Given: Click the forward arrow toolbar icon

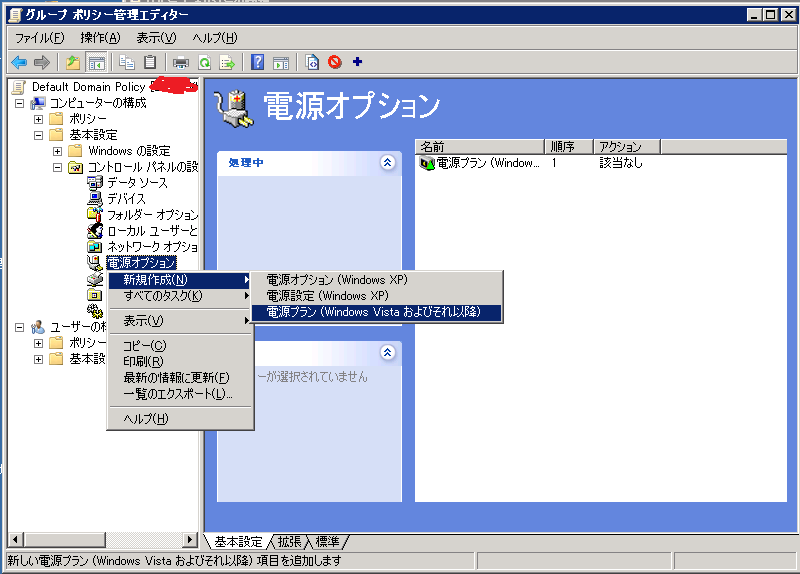Looking at the screenshot, I should (42, 62).
